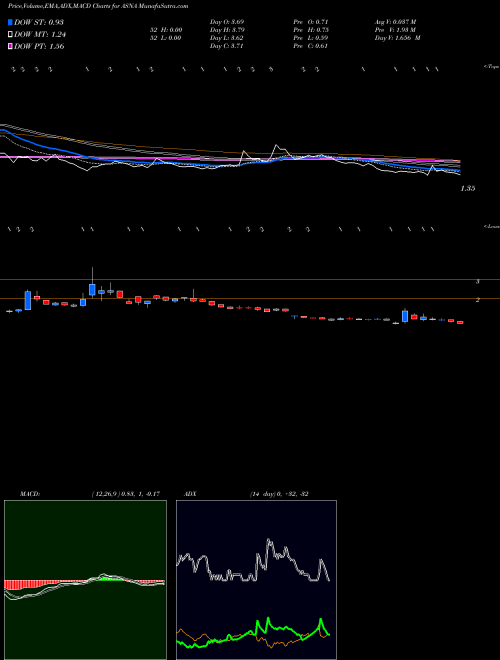The height and width of the screenshot is (660, 500).
Task: Click the 'Pre C: 0.61' value
Action: [x=311, y=46]
